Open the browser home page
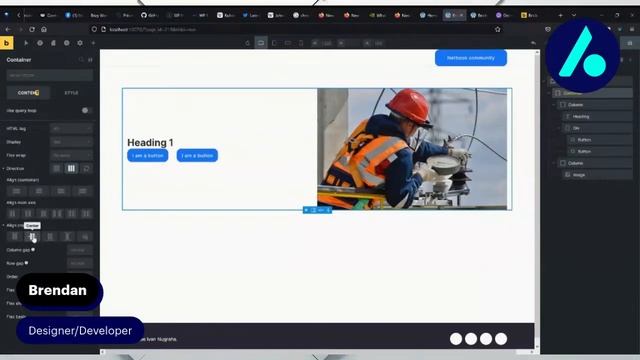Screen dimensions: 640x360 pos(44,29)
